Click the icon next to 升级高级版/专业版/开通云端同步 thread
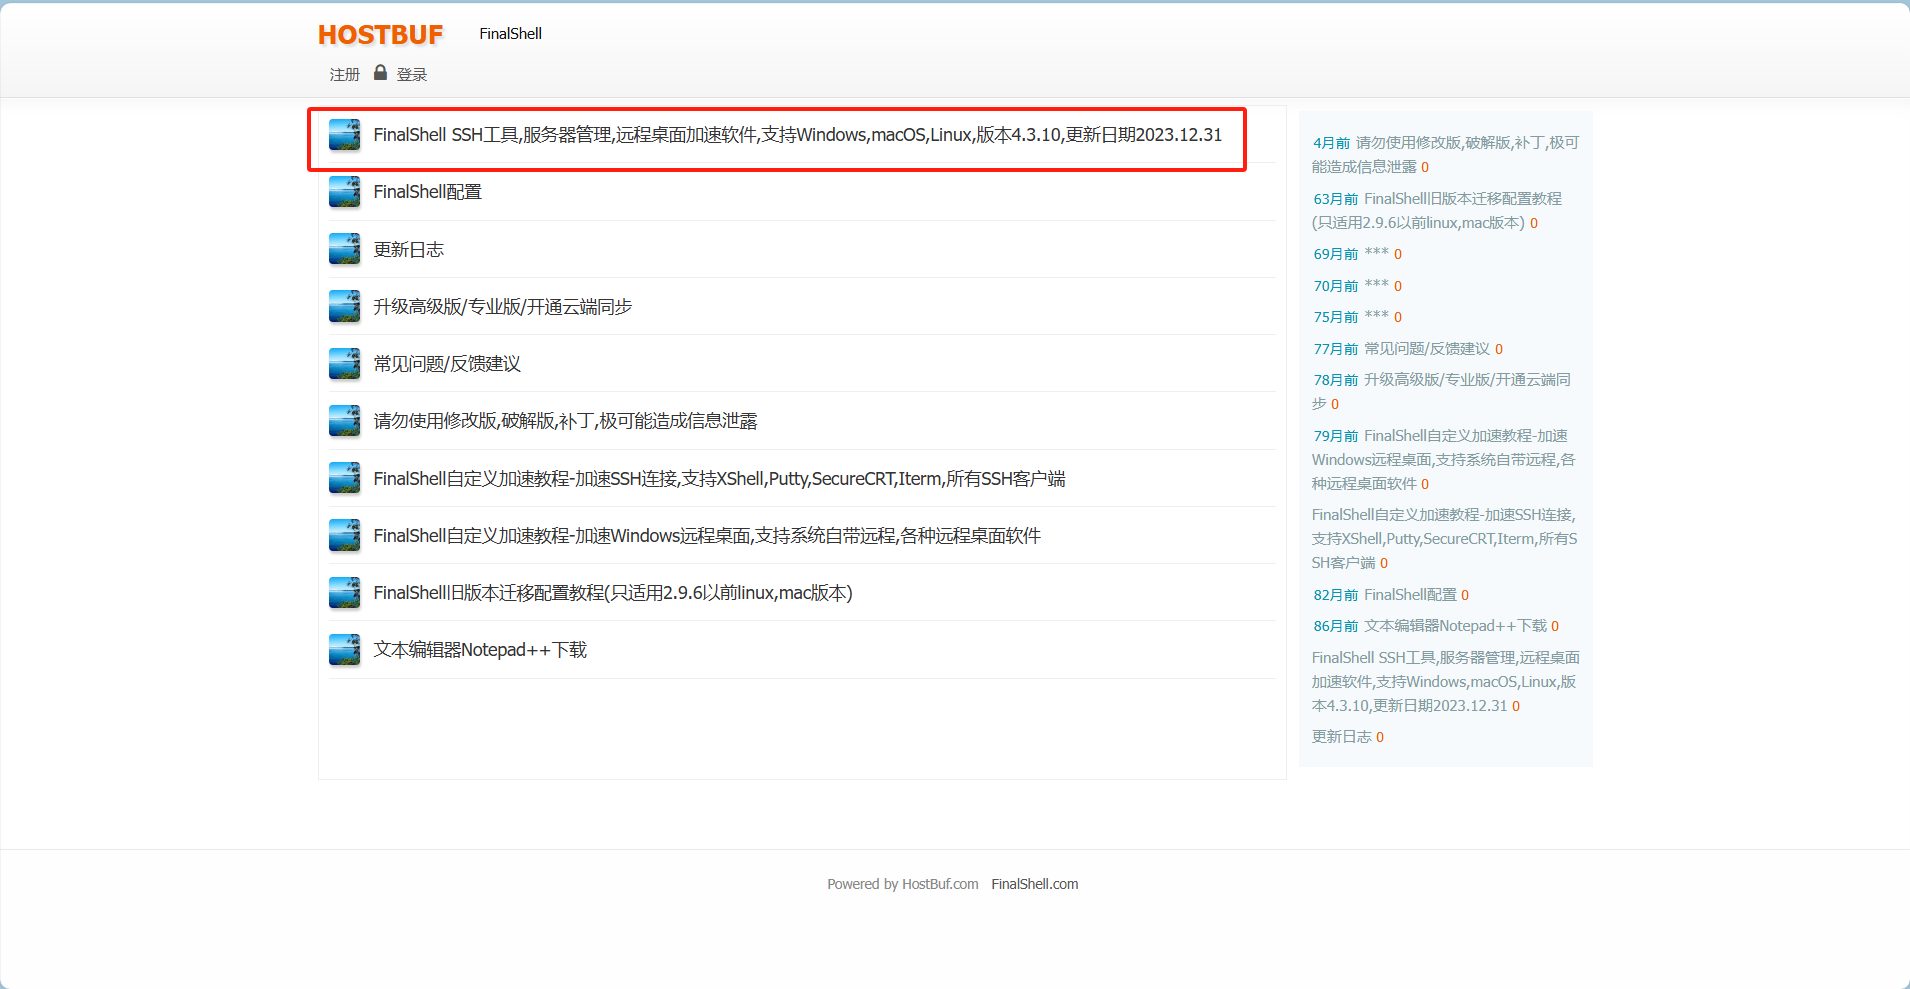The width and height of the screenshot is (1910, 989). click(345, 307)
